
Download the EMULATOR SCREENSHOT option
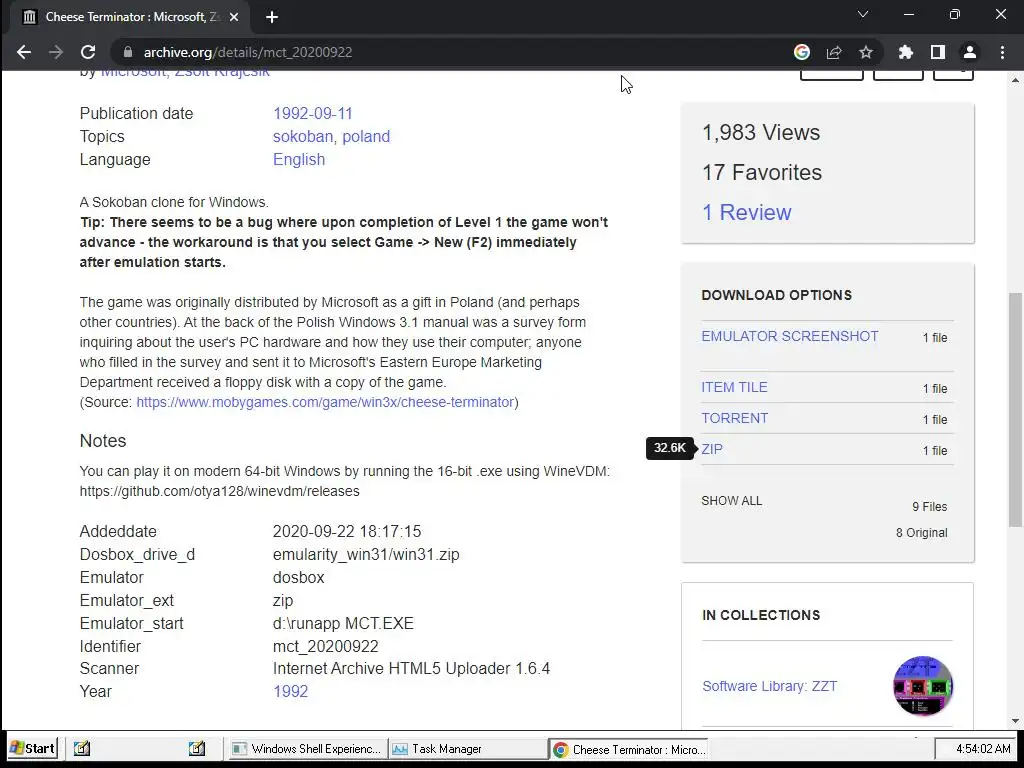click(x=790, y=336)
